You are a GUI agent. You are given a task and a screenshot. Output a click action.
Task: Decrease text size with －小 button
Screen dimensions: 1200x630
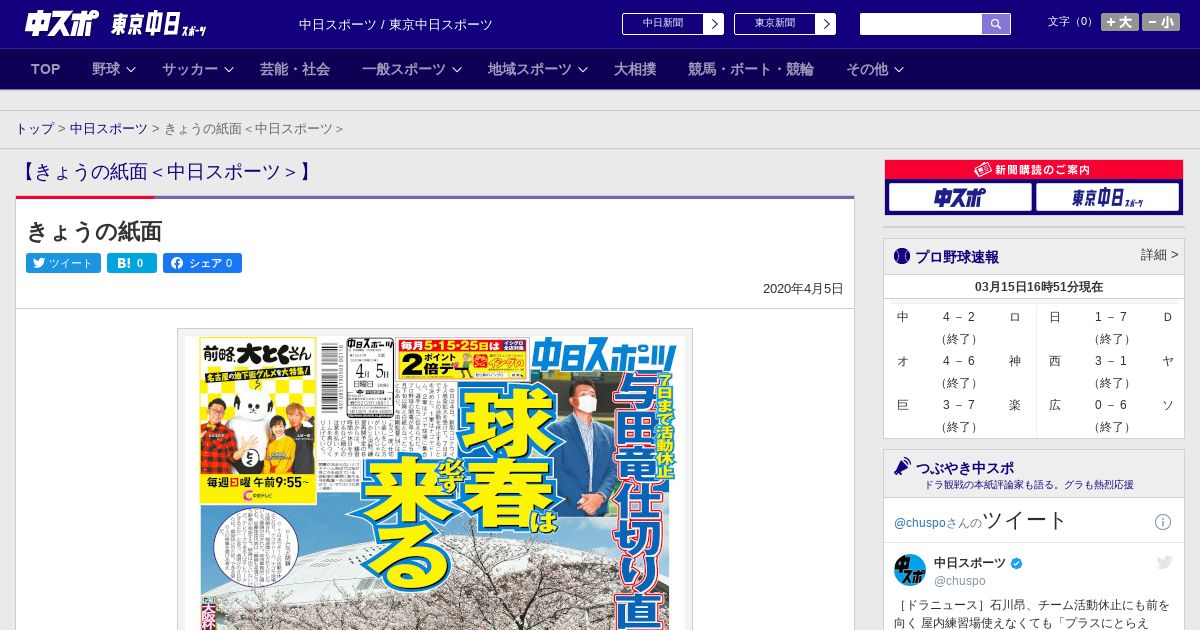pyautogui.click(x=1161, y=22)
